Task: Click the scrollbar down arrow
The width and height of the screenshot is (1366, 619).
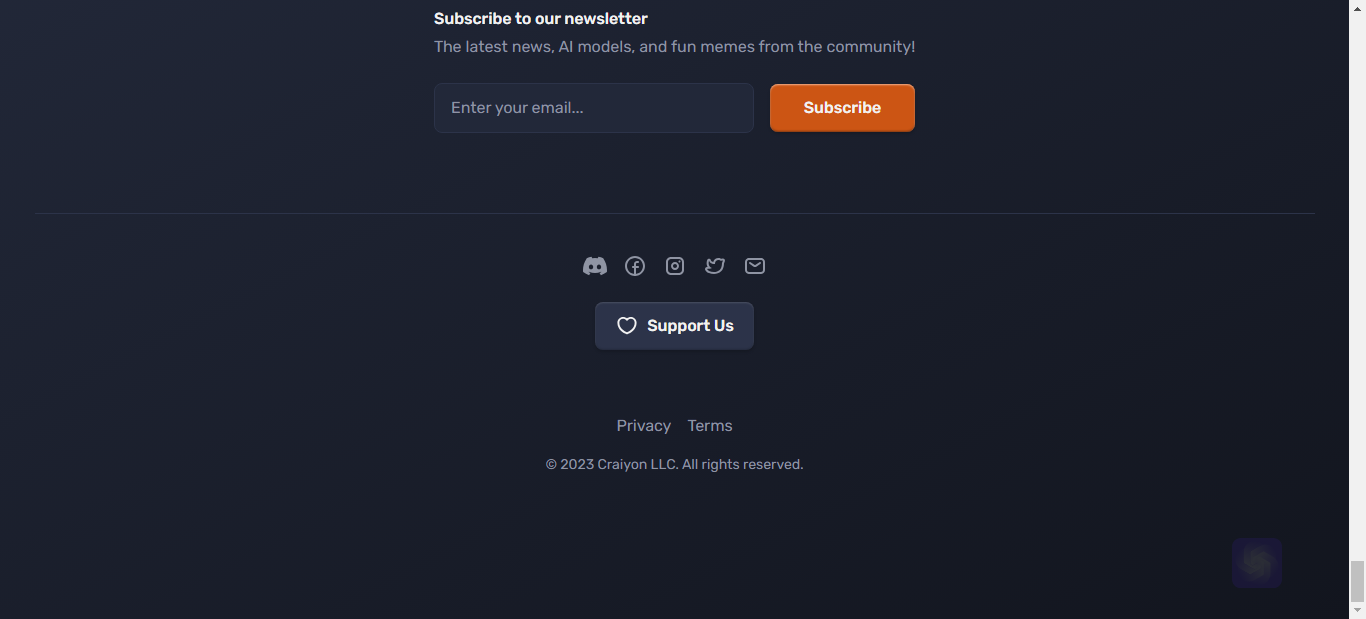Action: tap(1357, 610)
